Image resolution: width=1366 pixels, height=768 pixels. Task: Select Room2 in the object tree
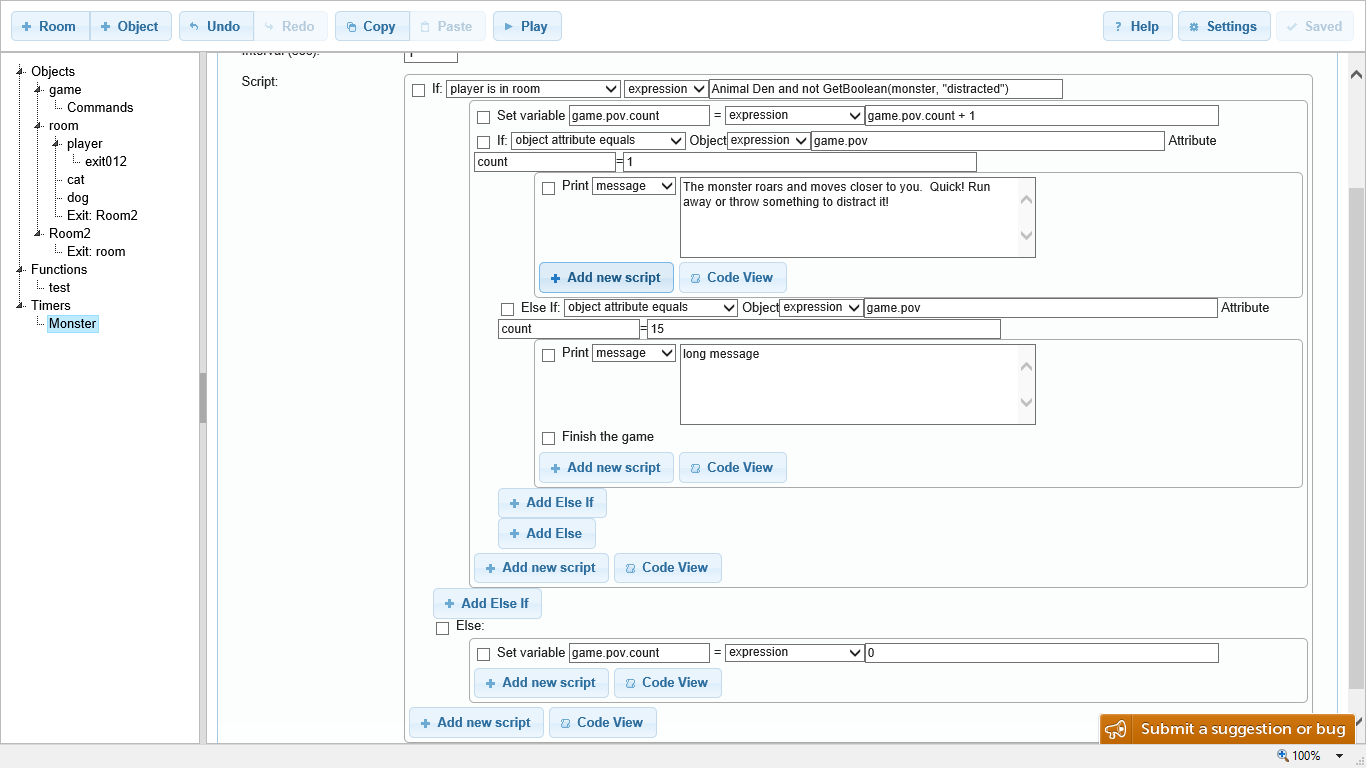click(70, 234)
